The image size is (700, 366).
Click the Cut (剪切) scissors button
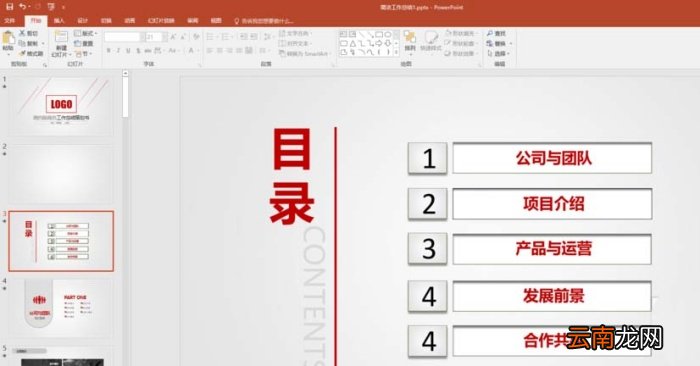[x=29, y=33]
